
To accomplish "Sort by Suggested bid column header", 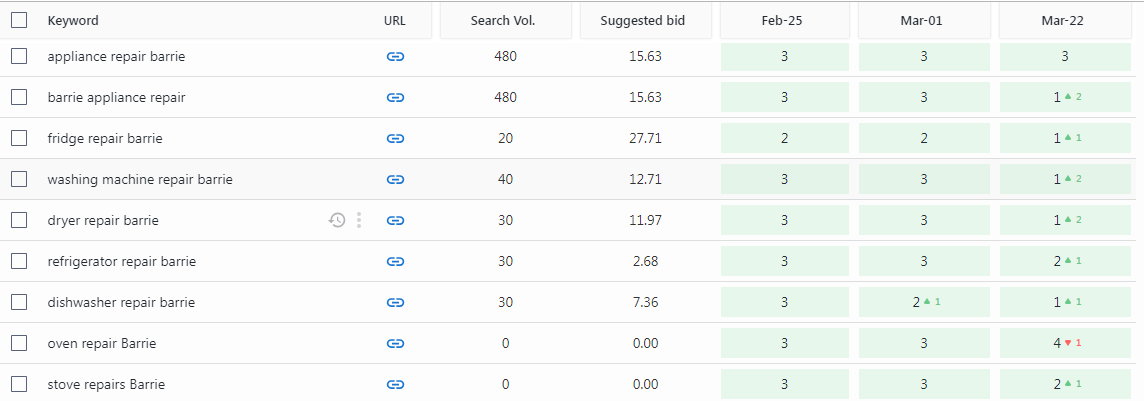I will [643, 20].
